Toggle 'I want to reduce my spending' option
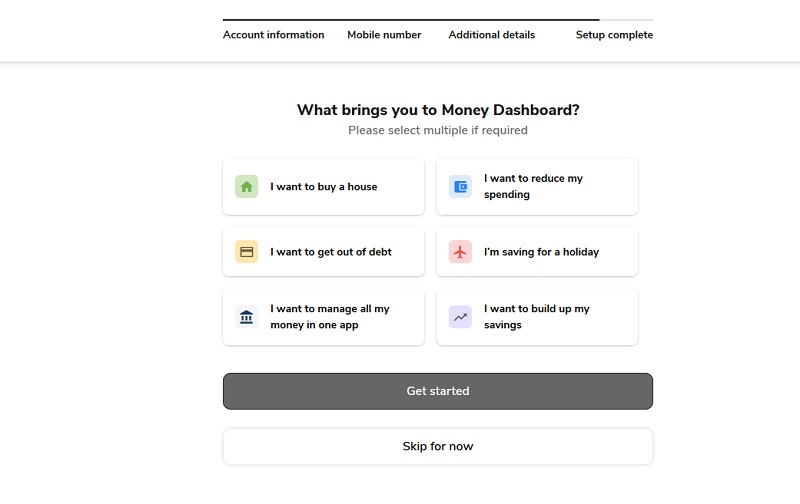The height and width of the screenshot is (504, 800). coord(537,187)
